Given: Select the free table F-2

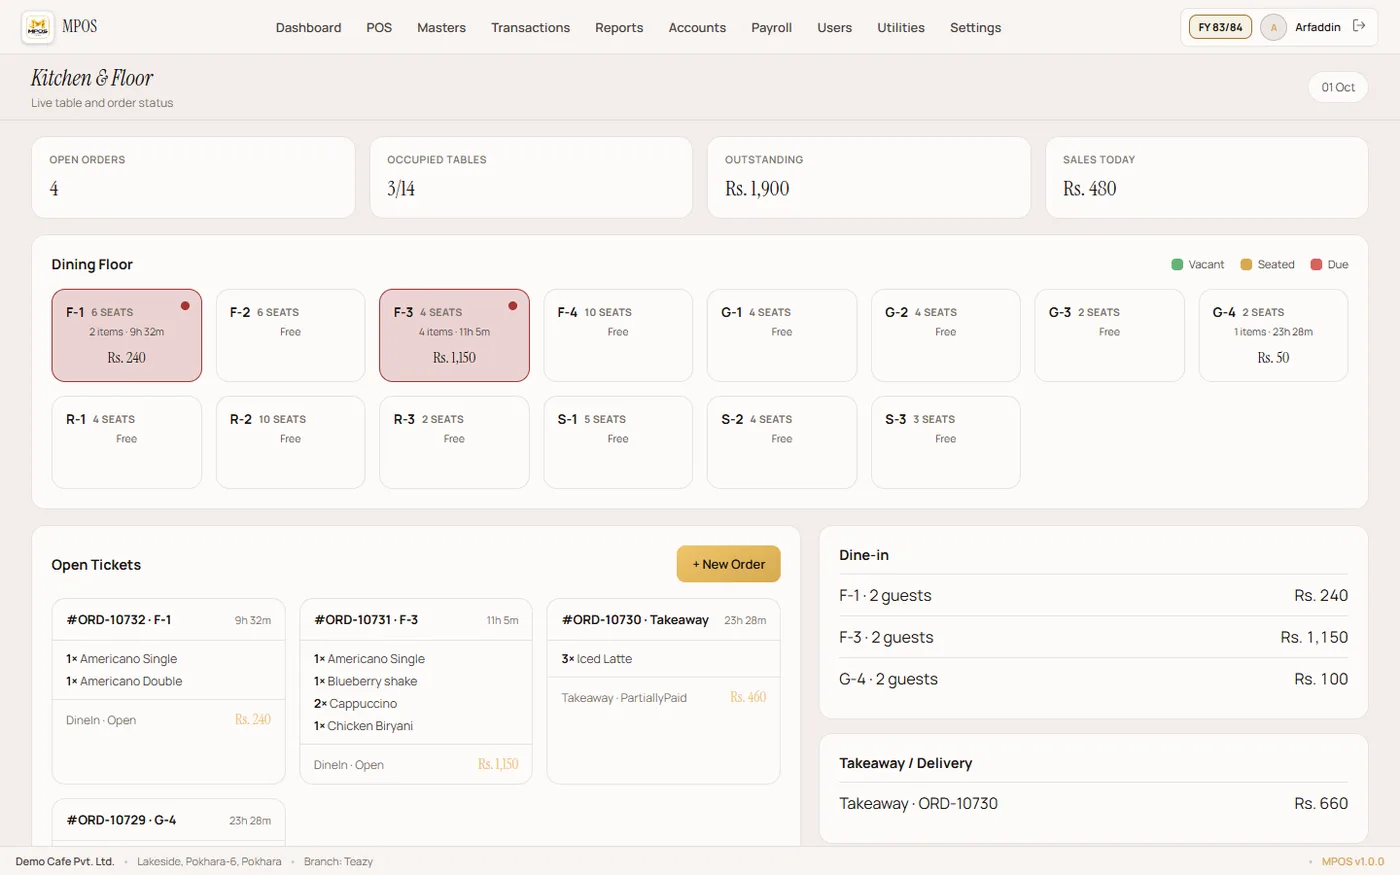Looking at the screenshot, I should click(x=290, y=335).
